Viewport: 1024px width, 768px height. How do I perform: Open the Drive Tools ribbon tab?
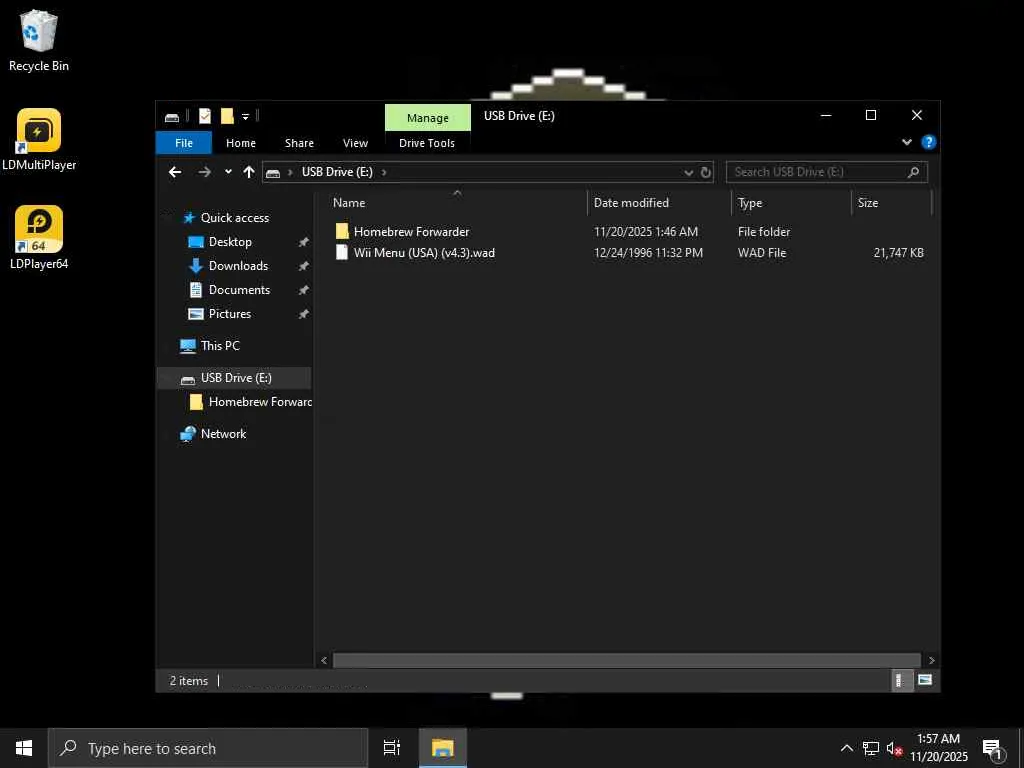[427, 143]
